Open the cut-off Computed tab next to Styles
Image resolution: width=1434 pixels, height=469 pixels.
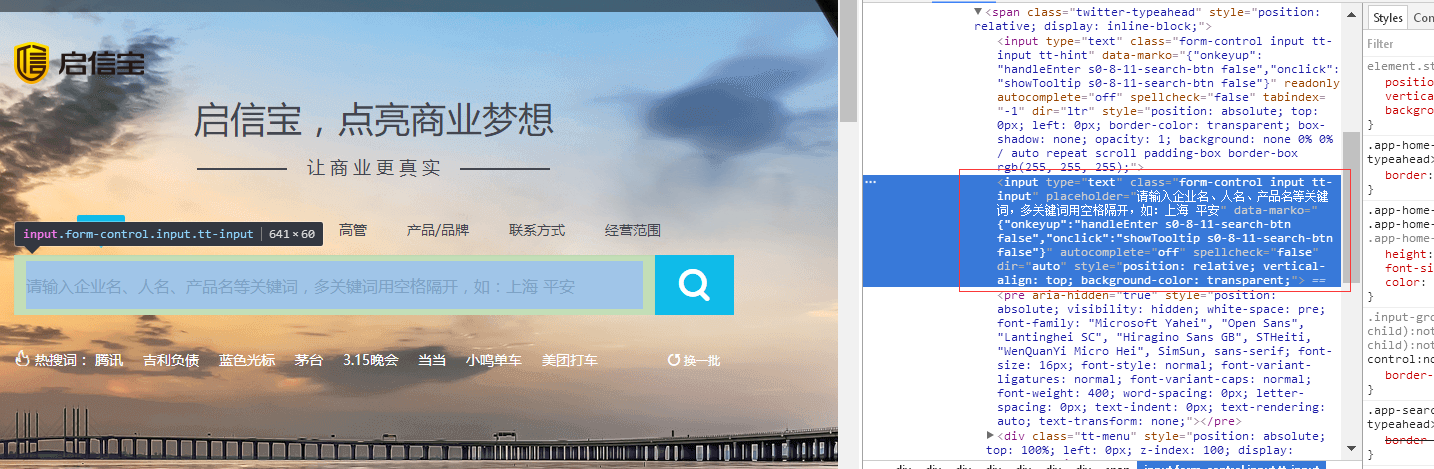(1423, 18)
